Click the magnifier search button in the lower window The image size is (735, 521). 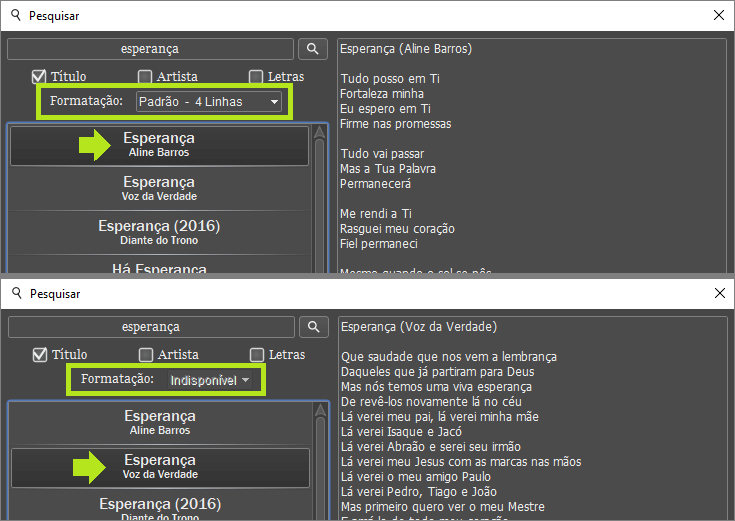(x=313, y=327)
